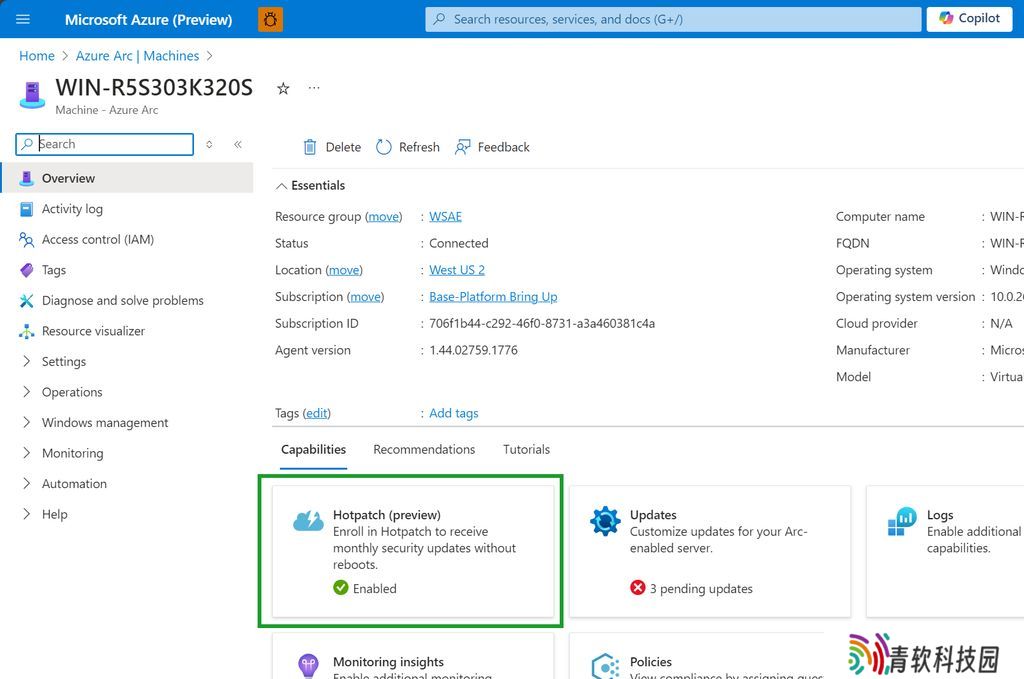Click the Monitoring insights lightbulb icon

coord(308,666)
